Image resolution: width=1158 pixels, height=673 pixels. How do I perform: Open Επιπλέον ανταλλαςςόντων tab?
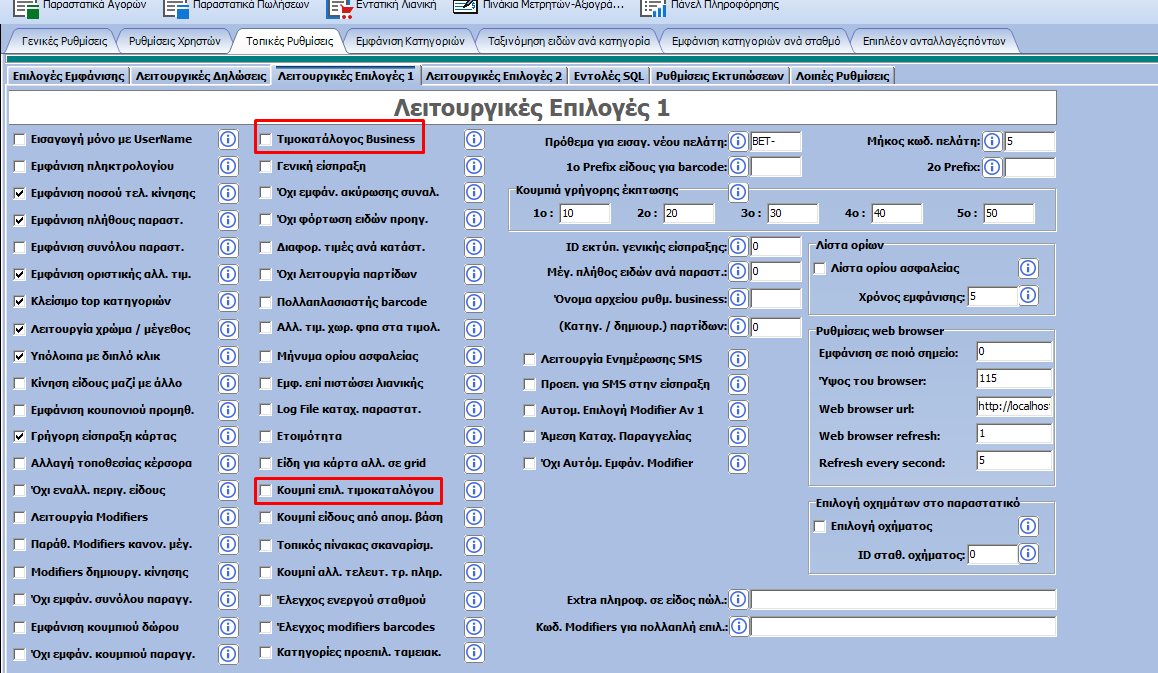coord(934,41)
